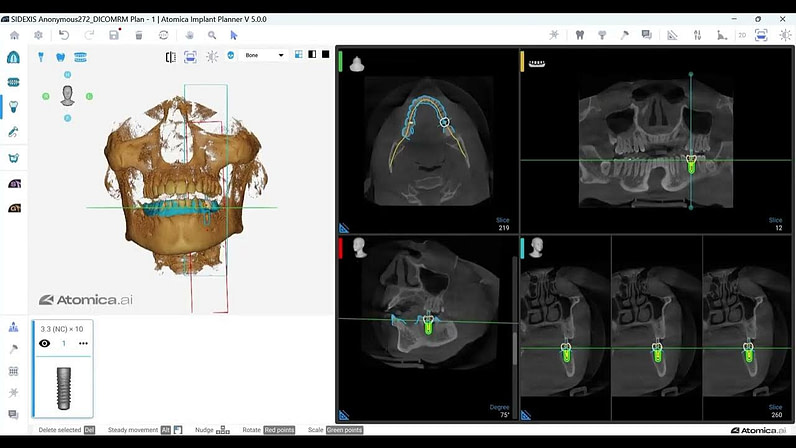
Task: Click the Home icon in top toolbar
Action: point(14,35)
